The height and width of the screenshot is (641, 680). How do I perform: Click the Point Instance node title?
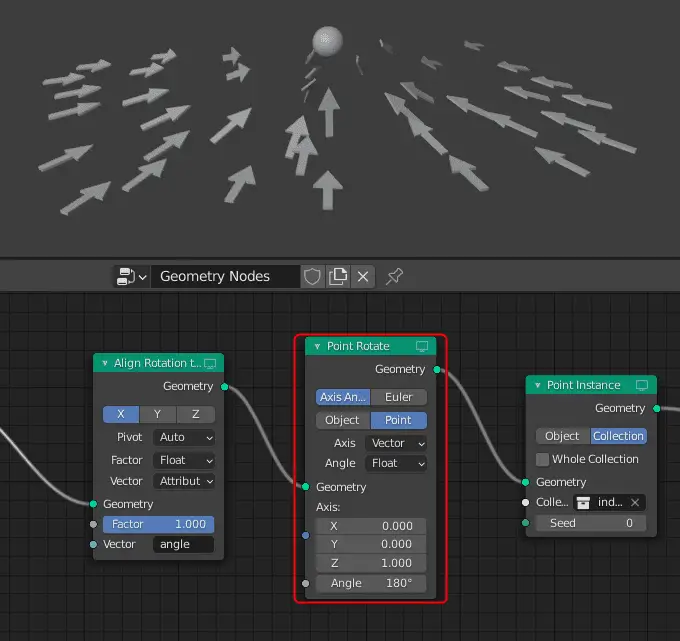(x=584, y=385)
